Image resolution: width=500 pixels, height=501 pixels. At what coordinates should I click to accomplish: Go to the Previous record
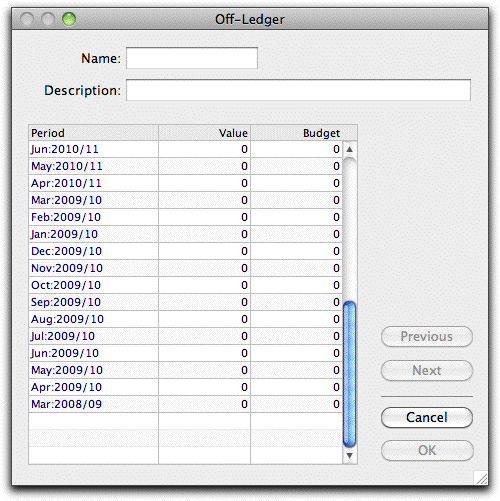coord(427,336)
